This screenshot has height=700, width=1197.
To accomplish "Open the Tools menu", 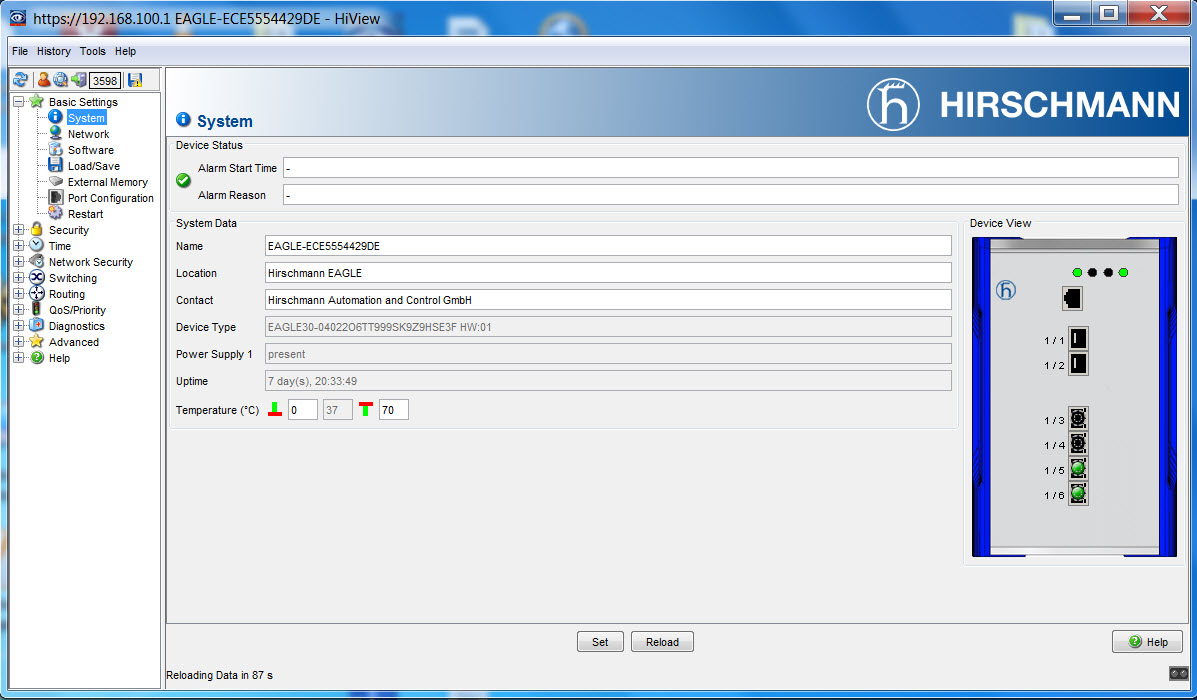I will [92, 51].
